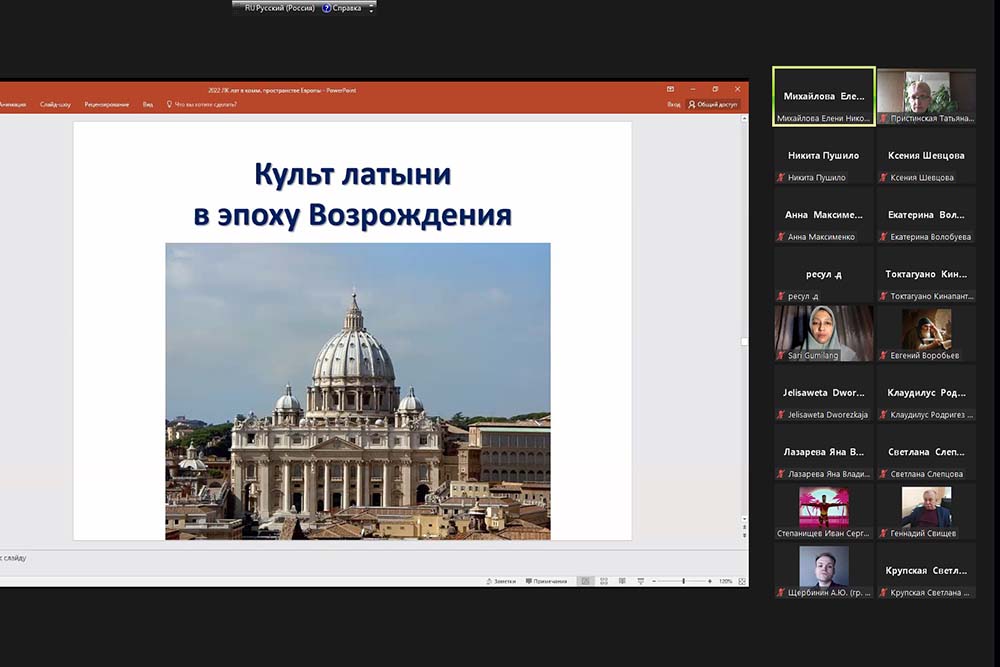Open the Вид ribbon tab
1000x667 pixels.
tap(148, 104)
